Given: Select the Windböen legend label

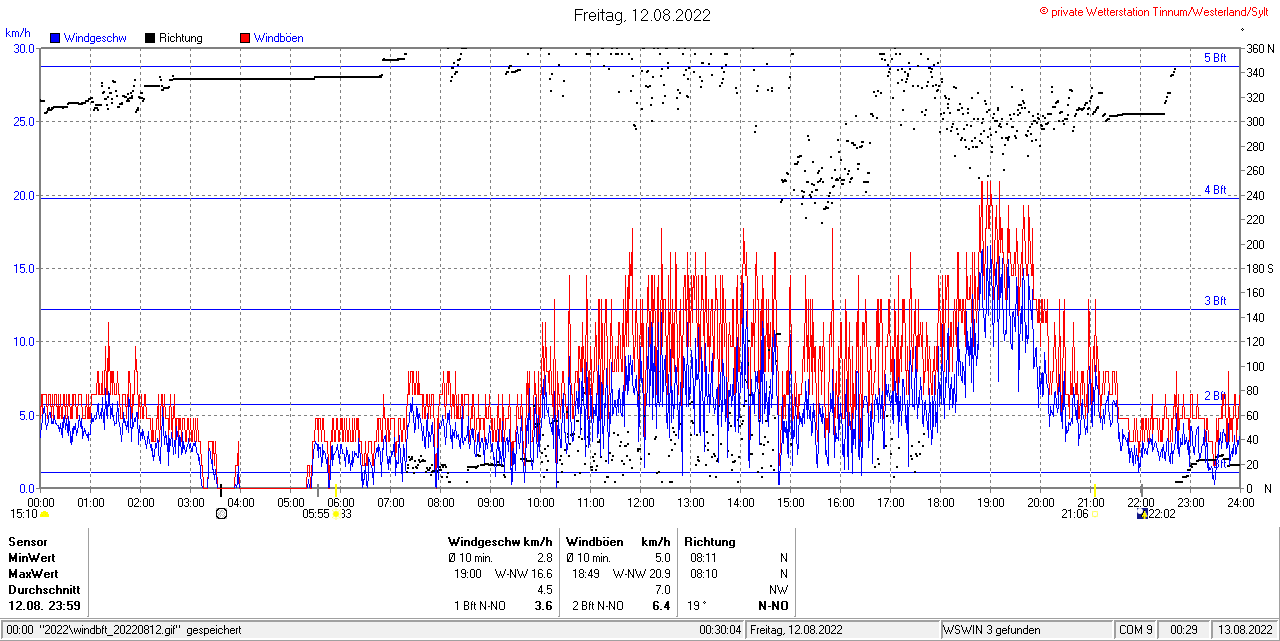Looking at the screenshot, I should tap(279, 38).
